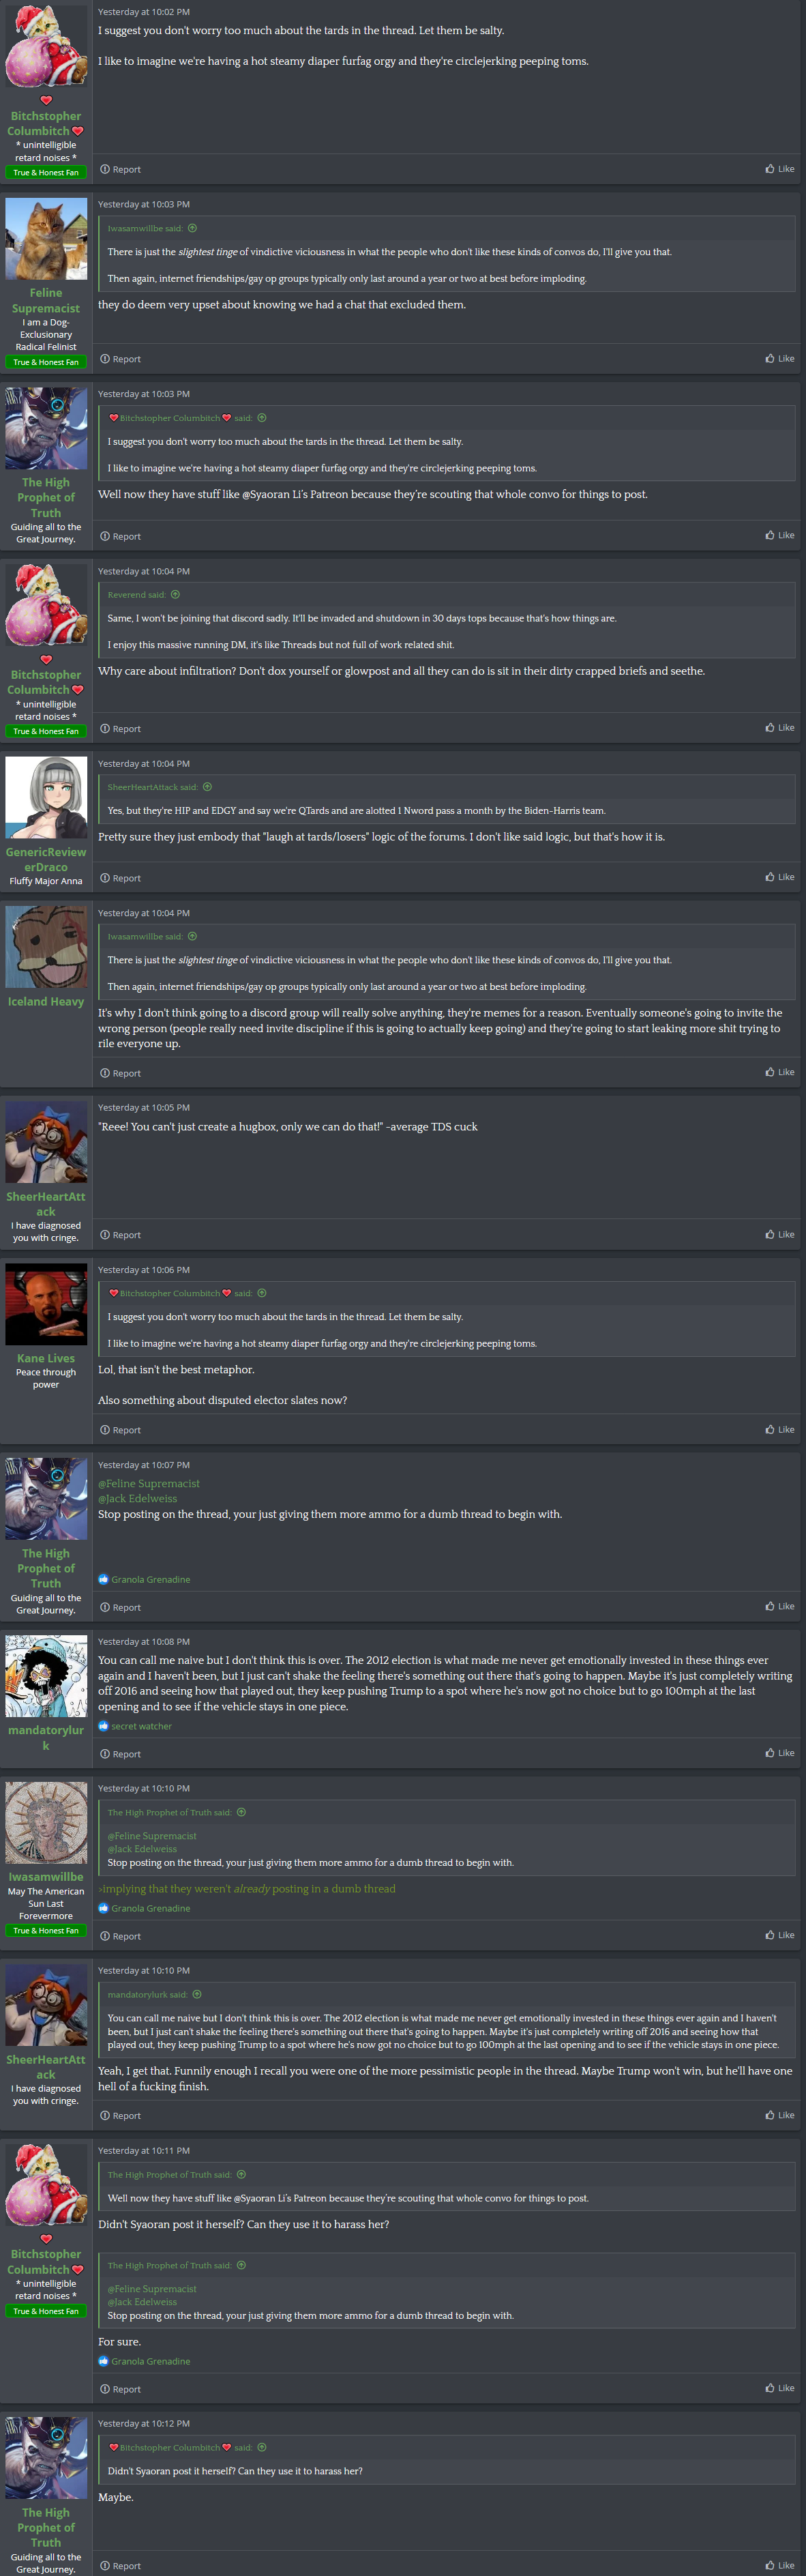Open 'Yesterday at 10:12 PM' timestamp permalink

(143, 2423)
